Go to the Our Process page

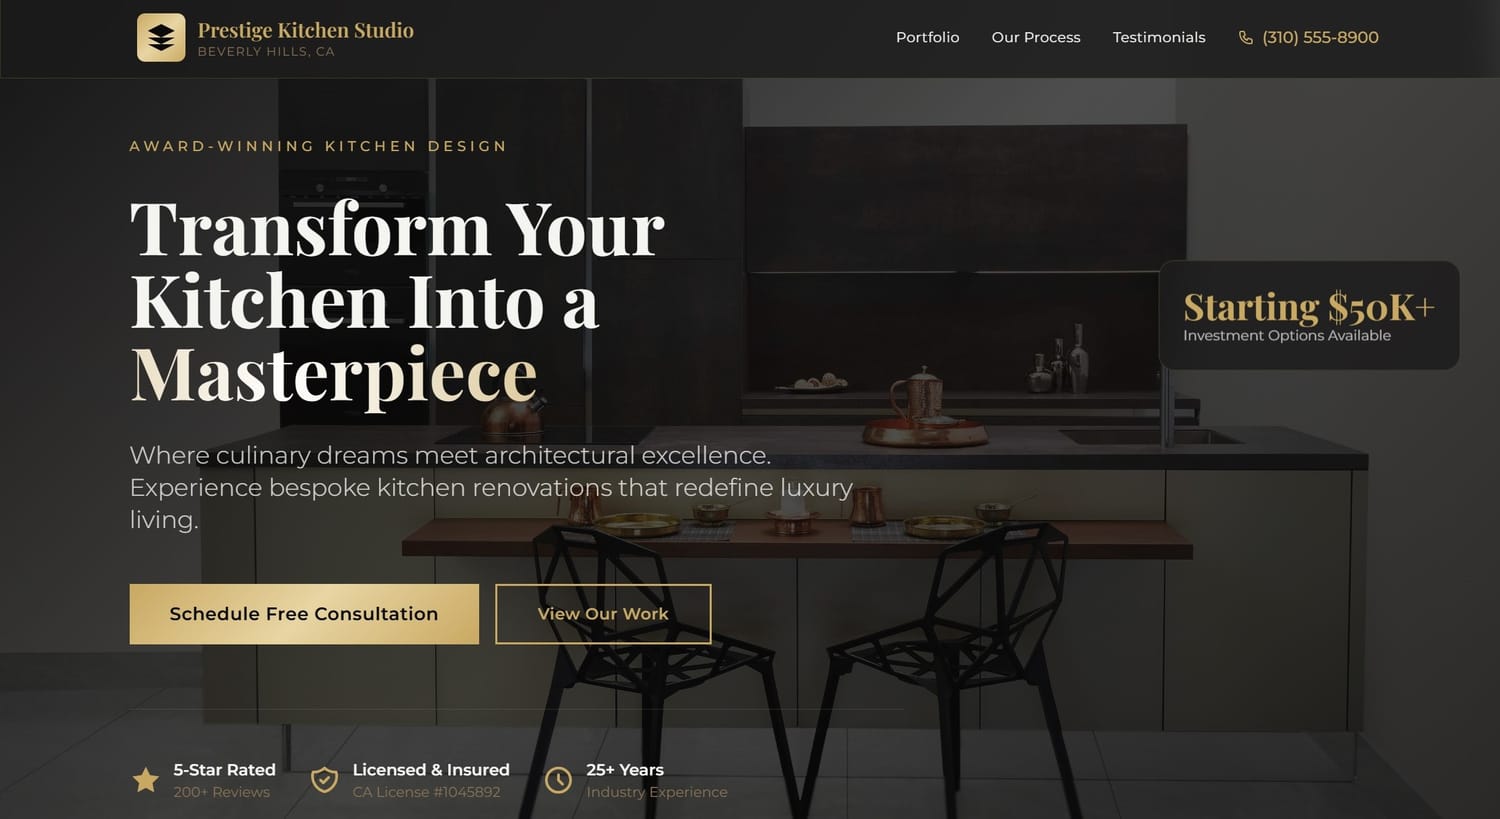click(x=1036, y=37)
